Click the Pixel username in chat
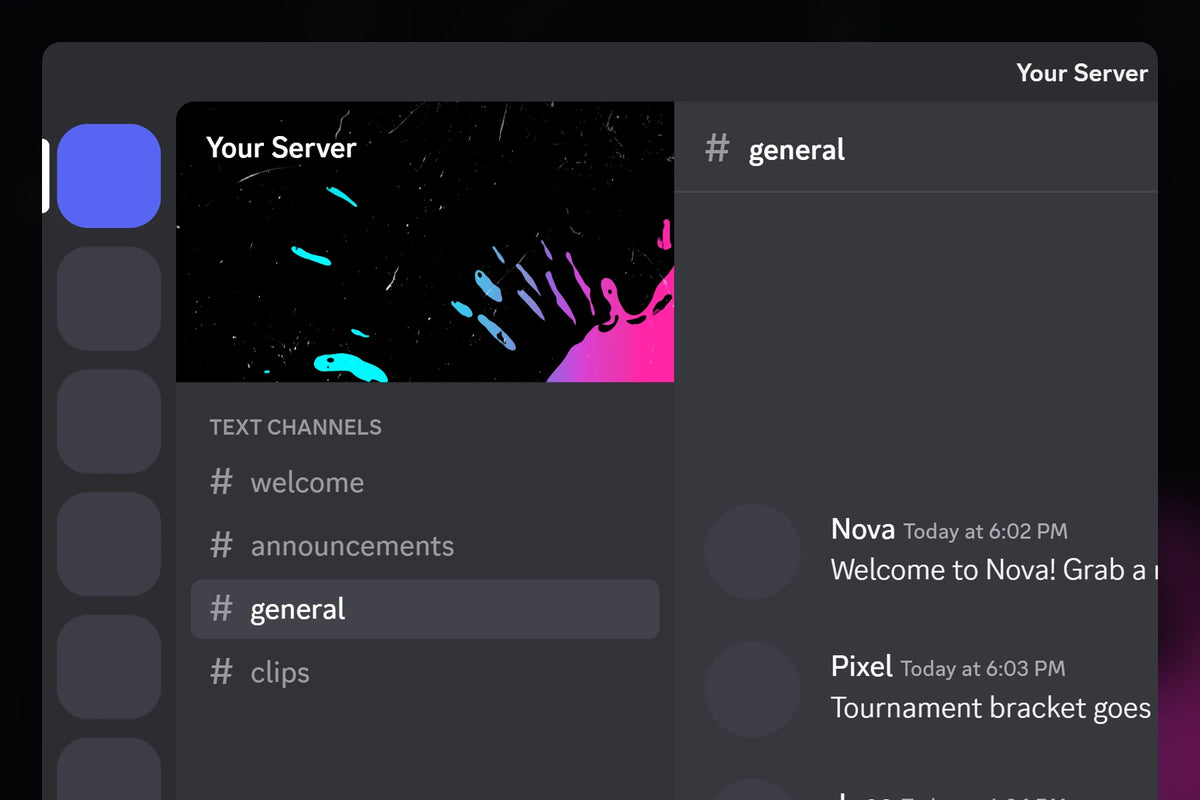Screen dimensions: 1200x800 pyautogui.click(x=862, y=666)
